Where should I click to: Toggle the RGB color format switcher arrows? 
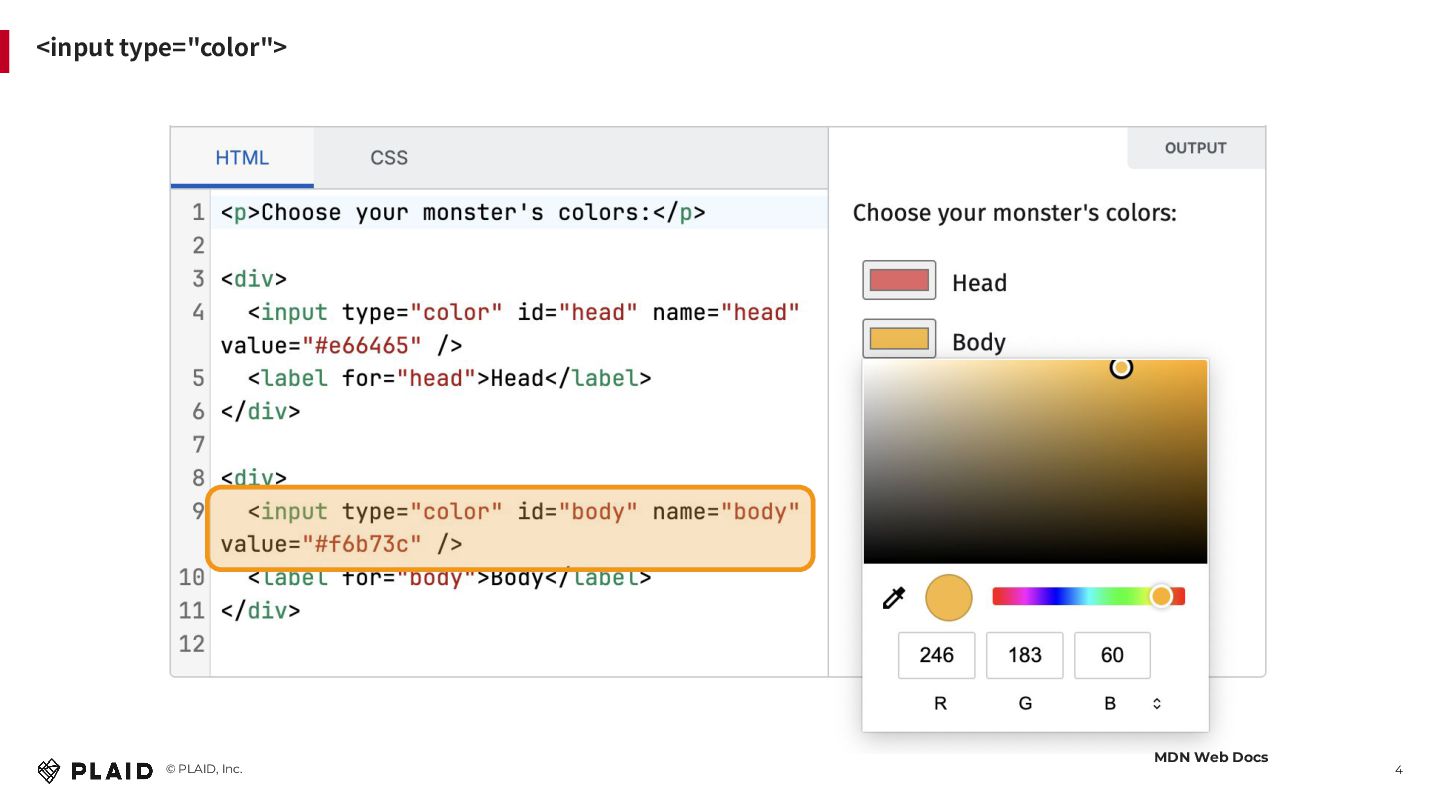coord(1157,704)
